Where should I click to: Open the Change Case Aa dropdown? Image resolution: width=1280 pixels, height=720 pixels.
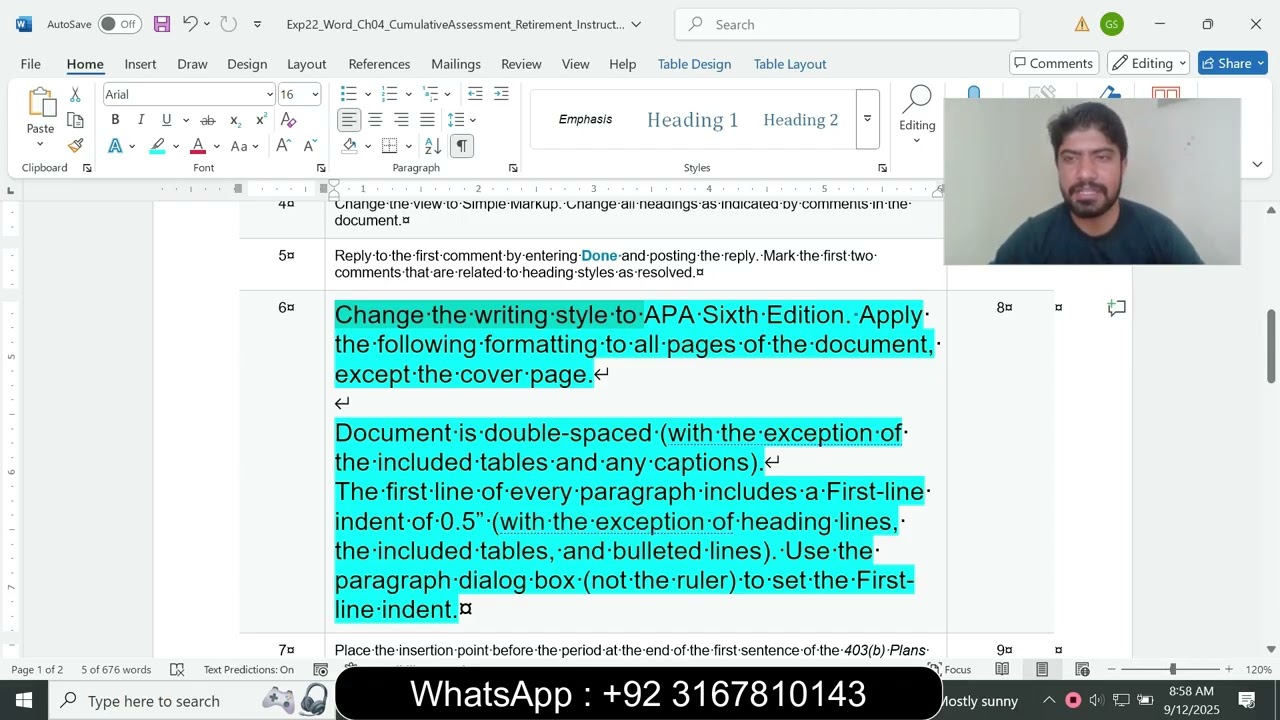(x=243, y=146)
